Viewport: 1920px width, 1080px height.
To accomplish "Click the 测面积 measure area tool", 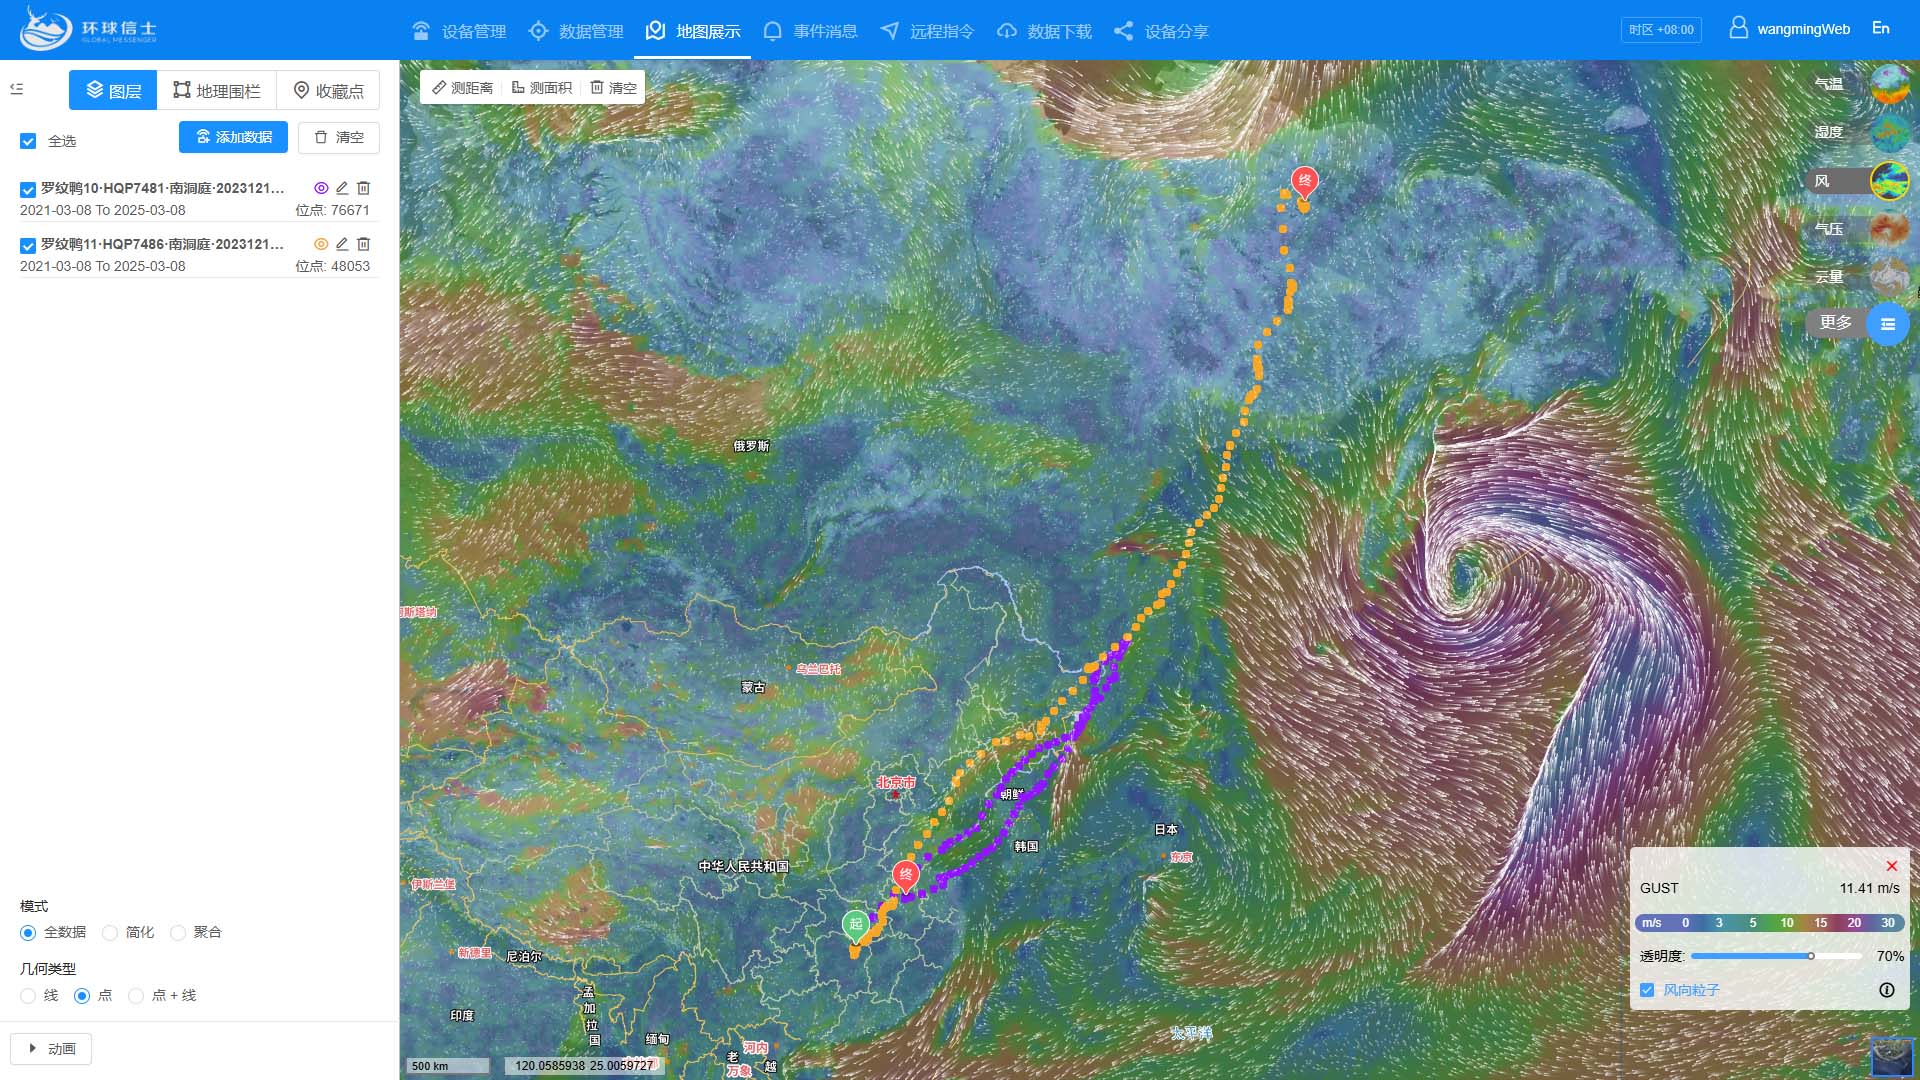I will pyautogui.click(x=542, y=88).
